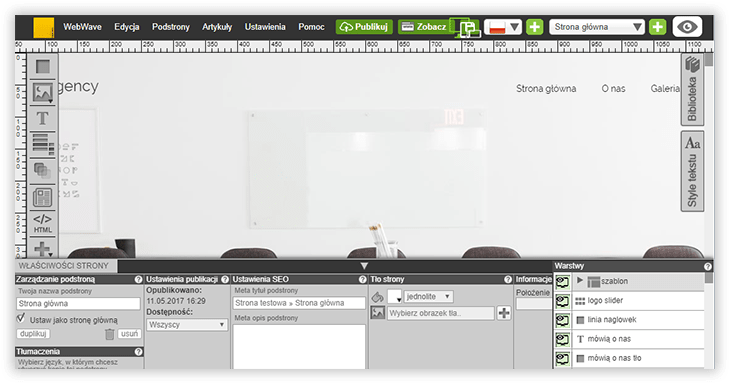
Task: Open the Dostępność Wszyscy dropdown
Action: click(187, 325)
